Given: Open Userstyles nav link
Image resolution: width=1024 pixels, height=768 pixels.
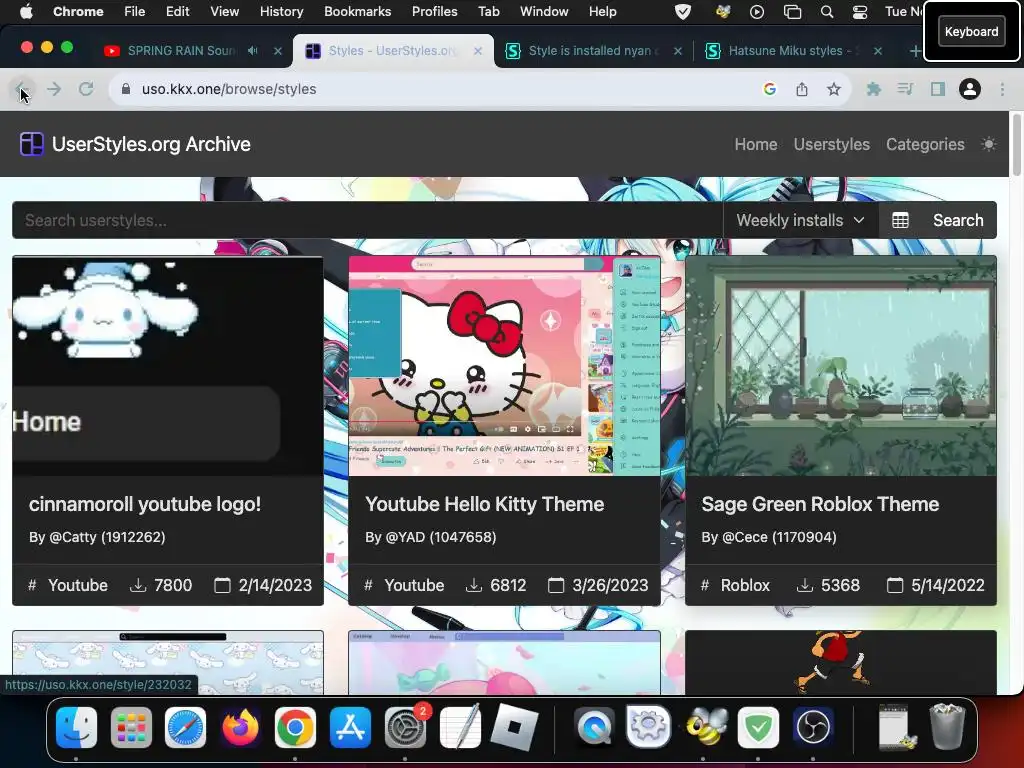Looking at the screenshot, I should pos(831,144).
